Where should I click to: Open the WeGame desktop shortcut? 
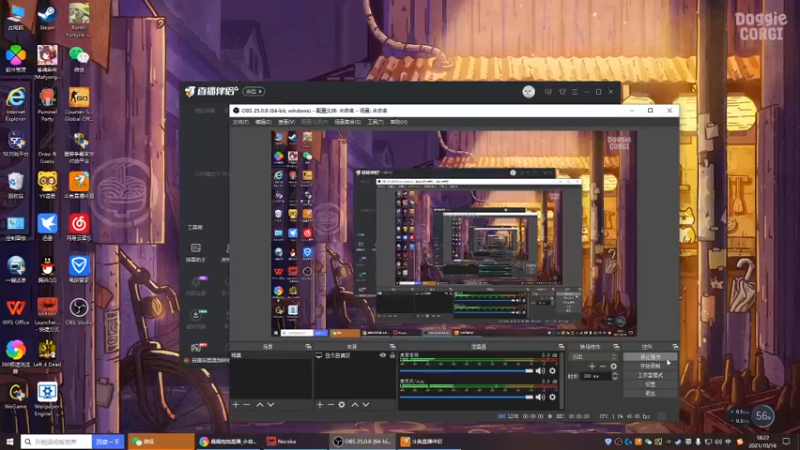15,396
